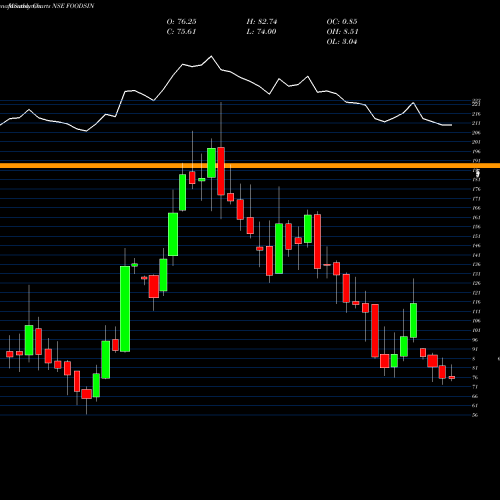Click the NSE FOODSIN chart title
Screen dimensions: 500x500
click(73, 6)
